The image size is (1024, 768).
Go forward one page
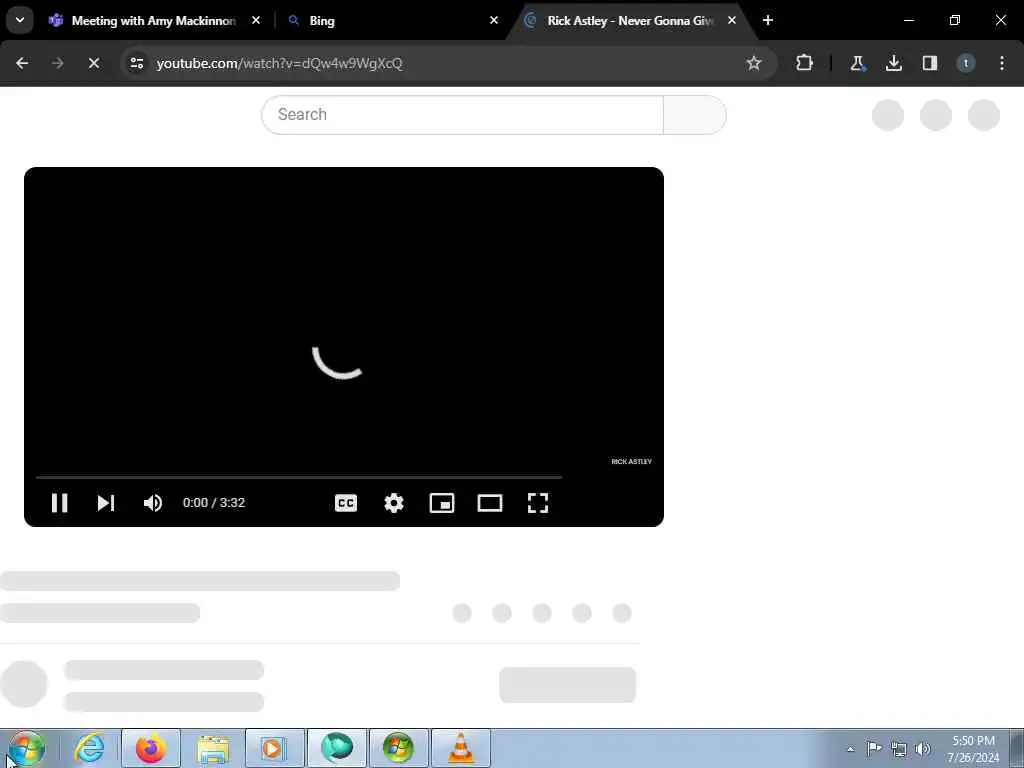pos(58,63)
